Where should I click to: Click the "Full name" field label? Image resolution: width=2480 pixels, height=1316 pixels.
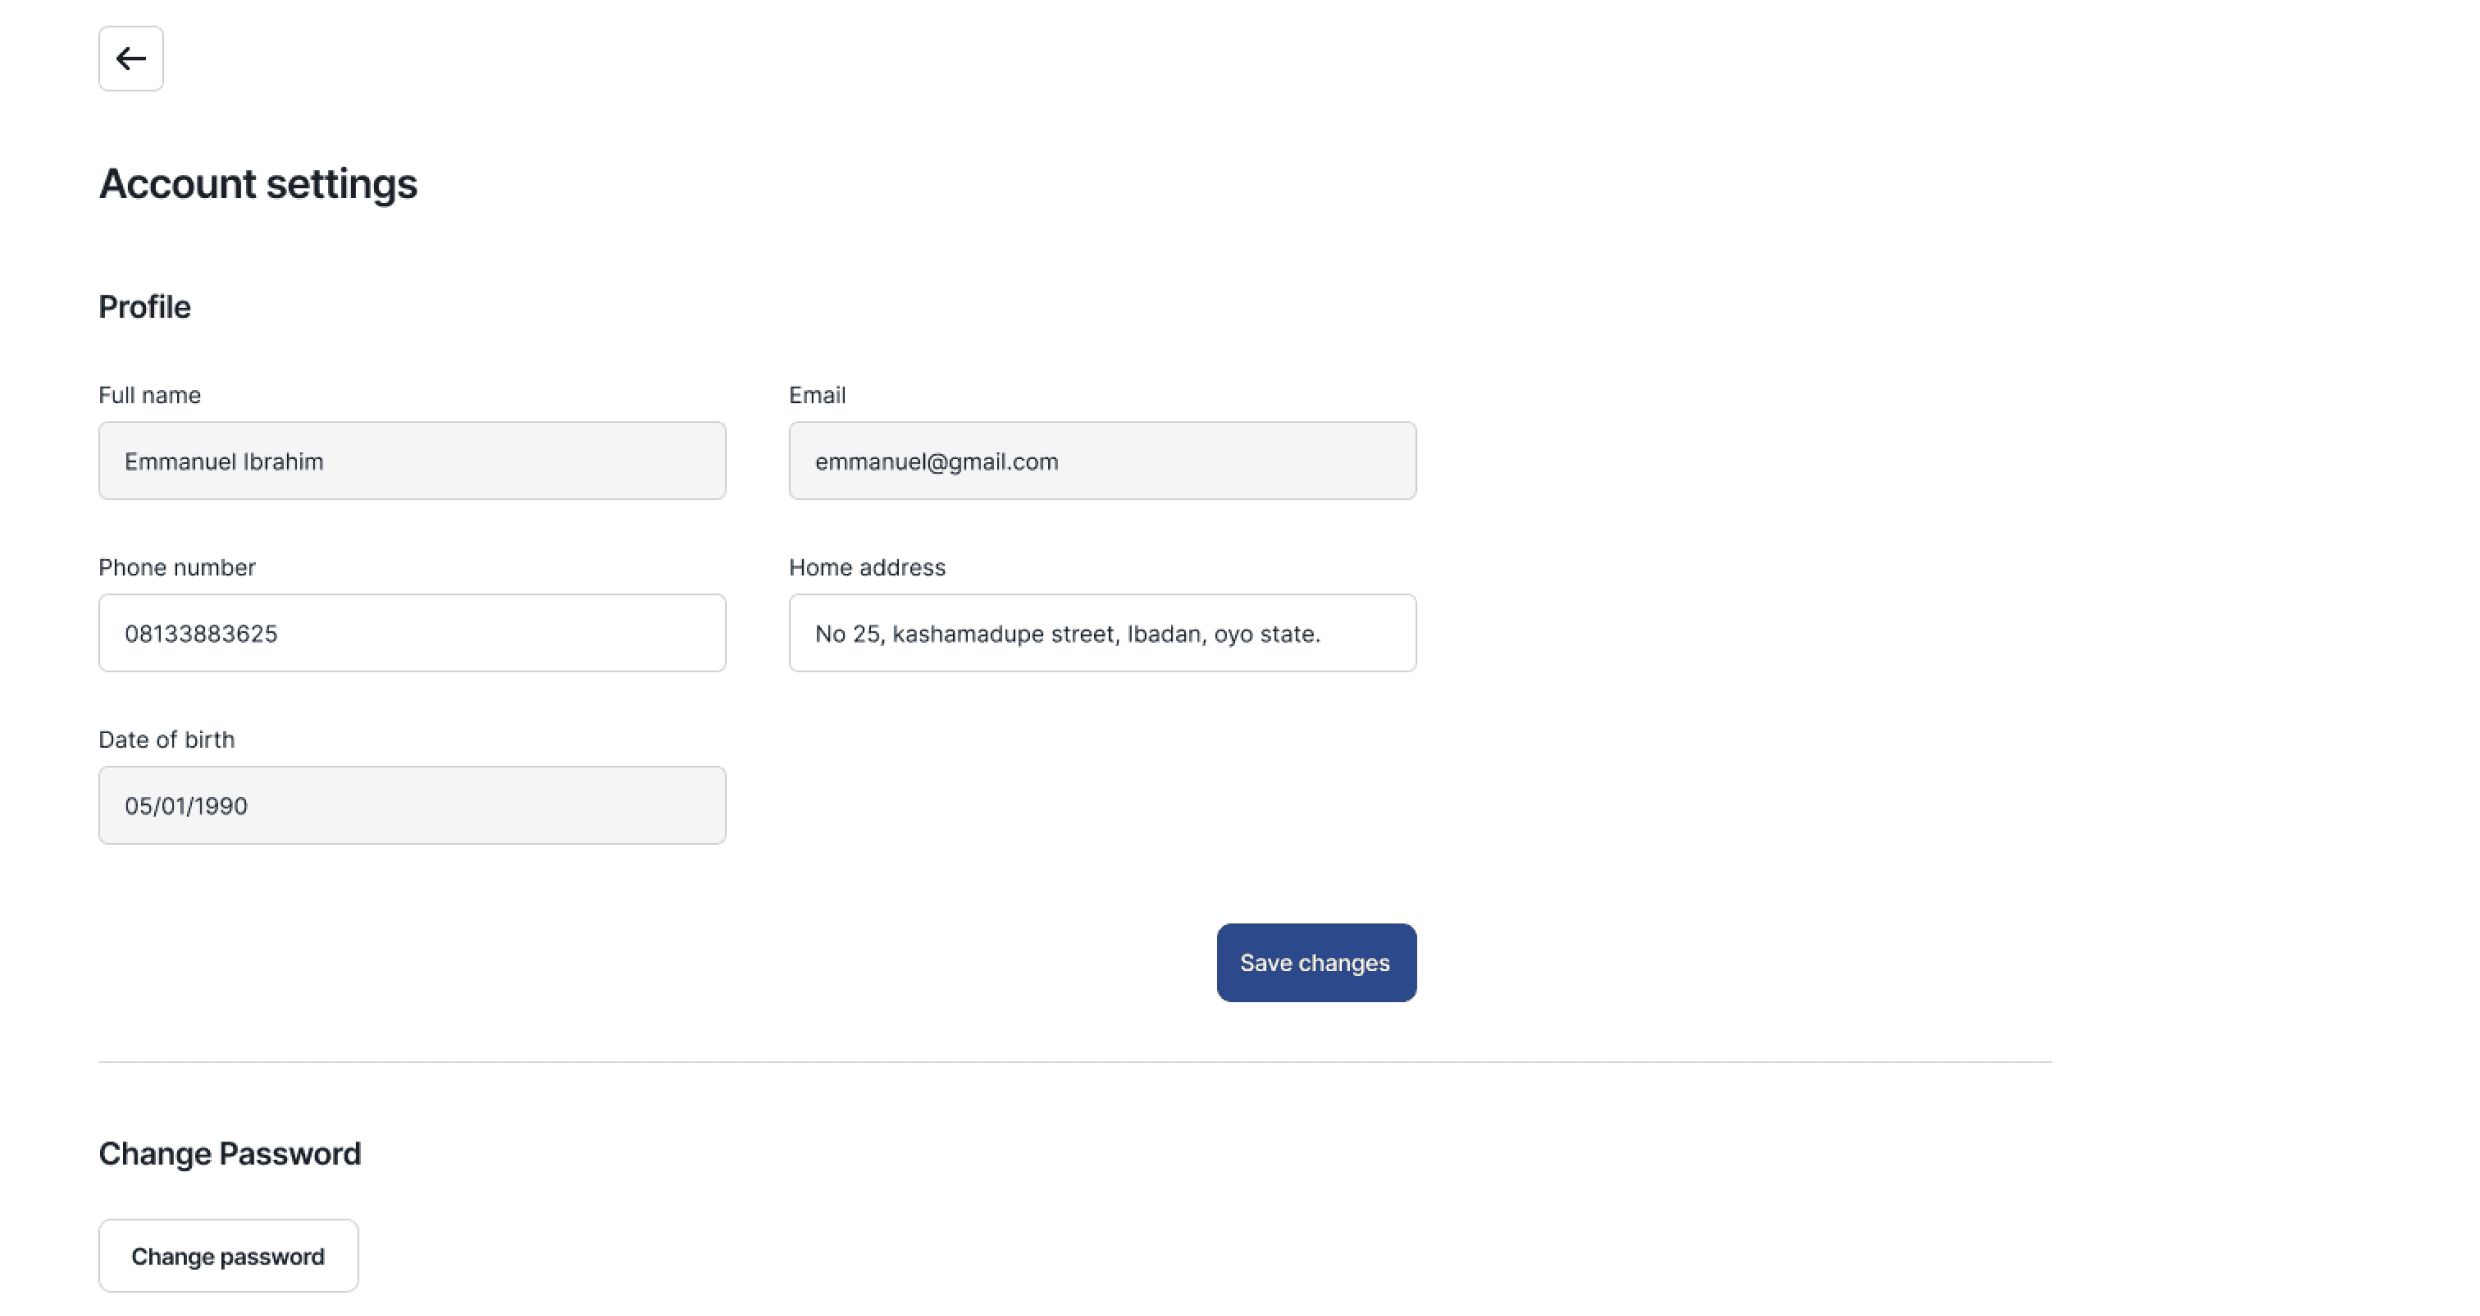[149, 395]
